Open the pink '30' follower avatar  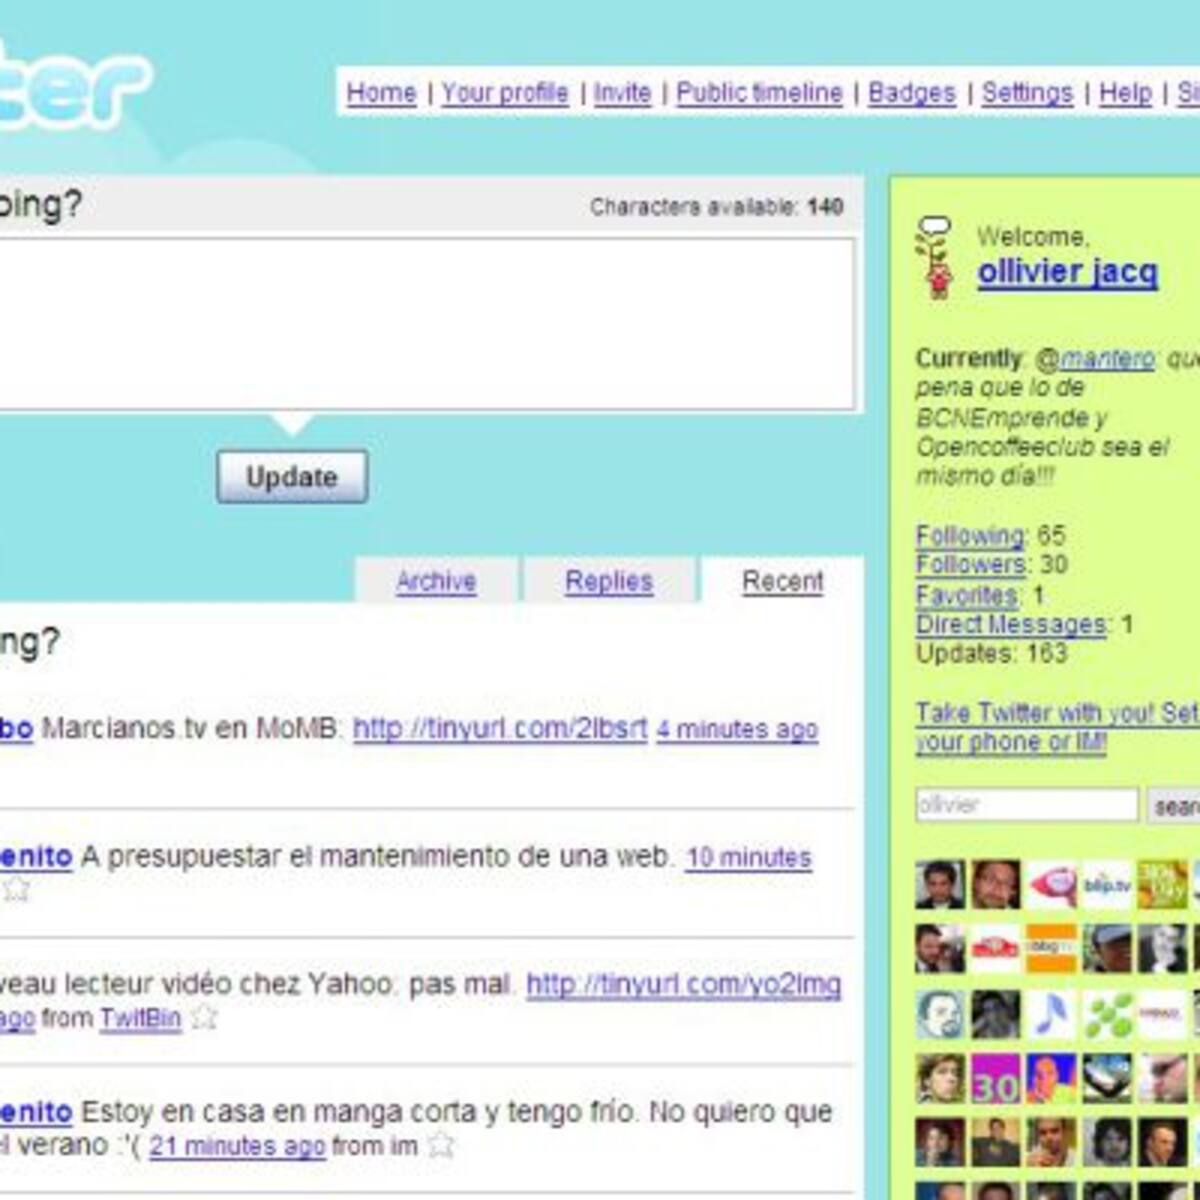click(996, 1079)
